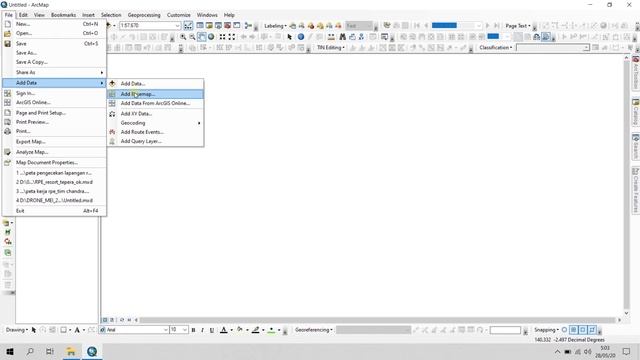Open the Catalog window toolbar icon

coord(209,25)
